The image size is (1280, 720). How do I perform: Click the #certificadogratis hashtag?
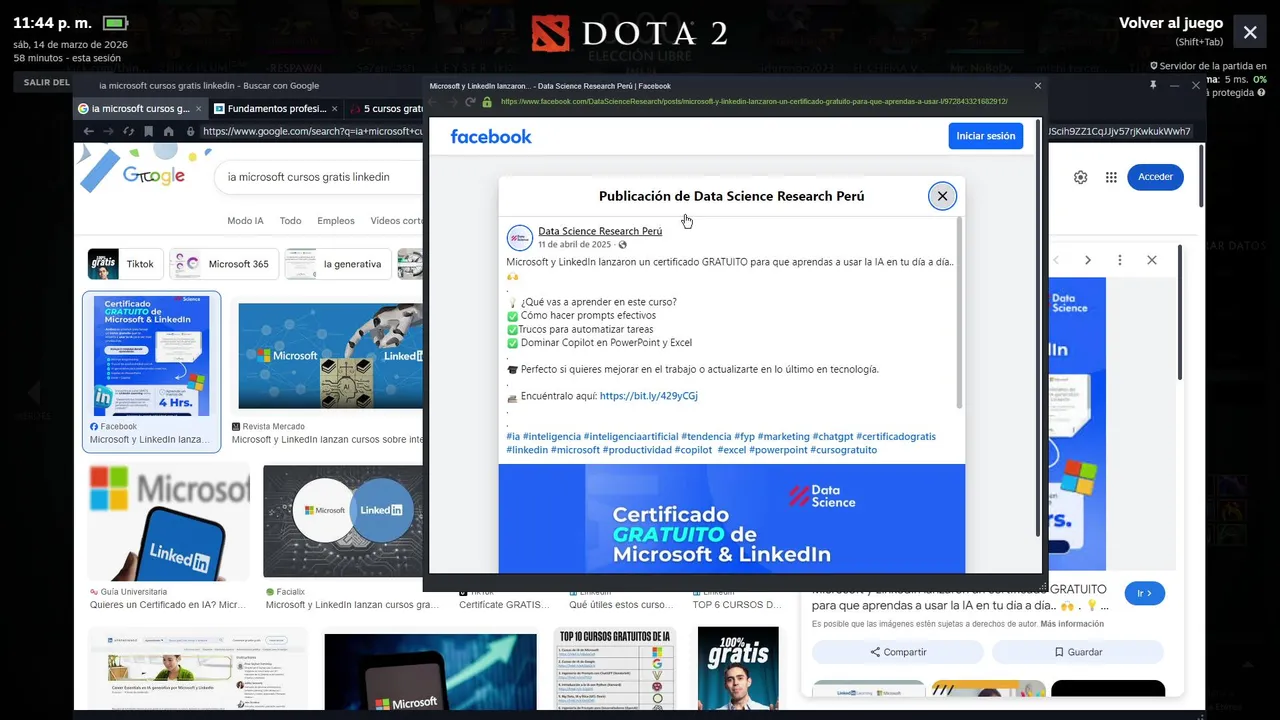[x=897, y=437]
